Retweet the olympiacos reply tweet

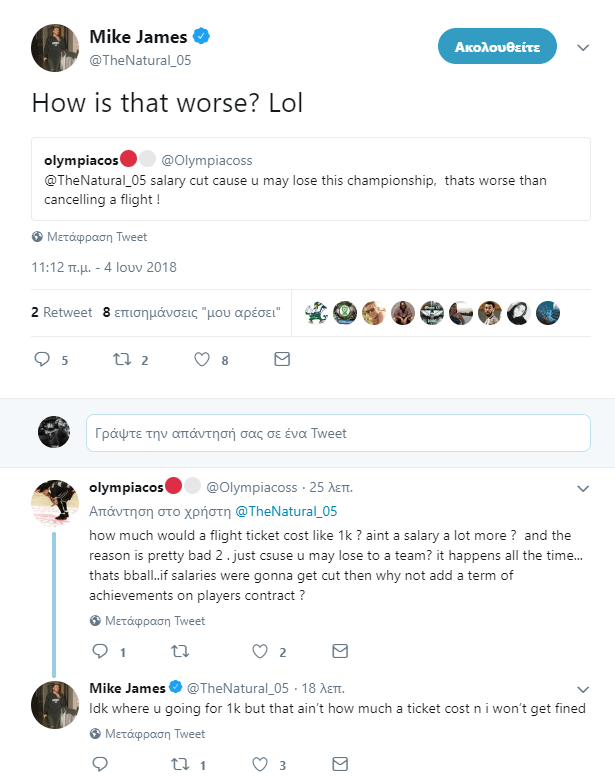[x=180, y=651]
